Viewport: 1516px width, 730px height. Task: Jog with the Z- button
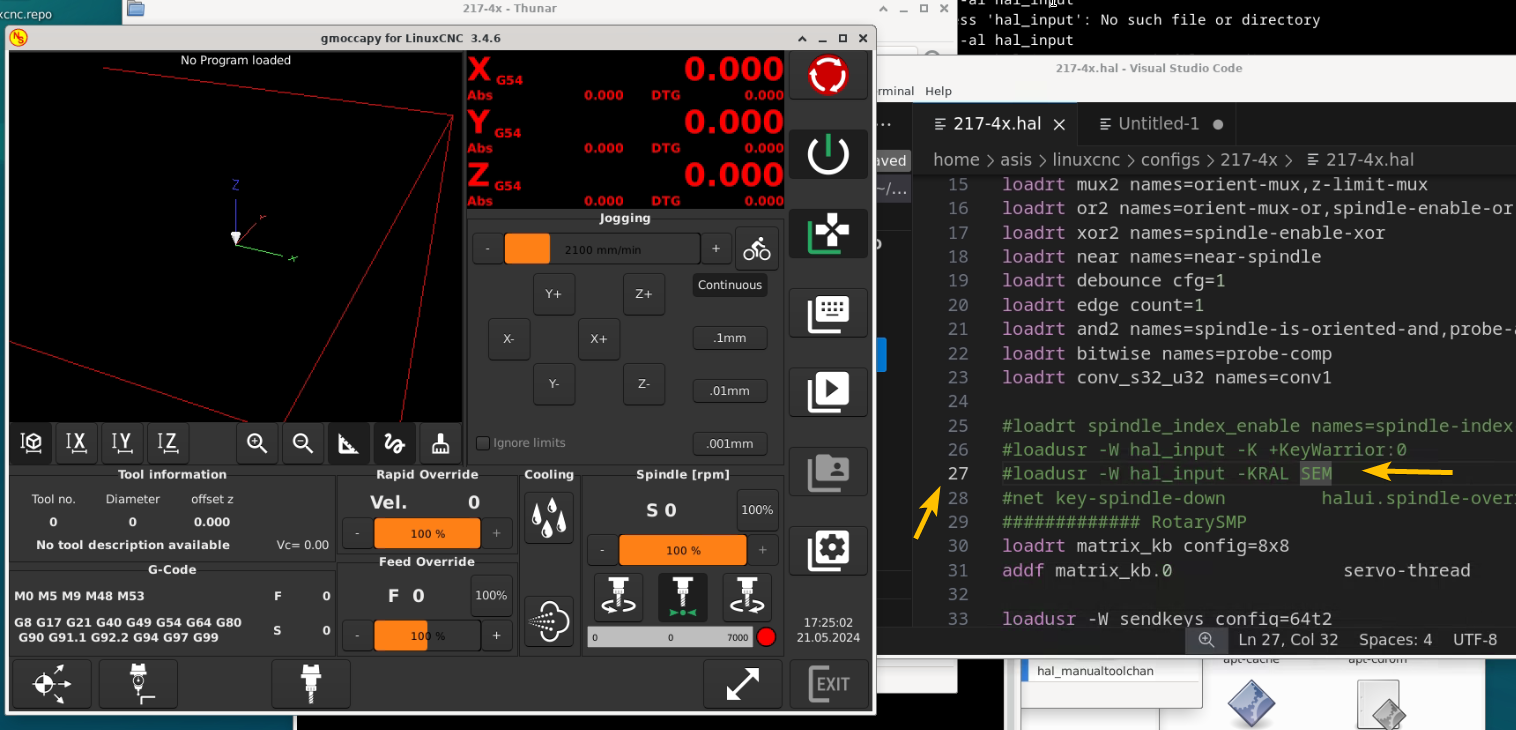point(644,384)
